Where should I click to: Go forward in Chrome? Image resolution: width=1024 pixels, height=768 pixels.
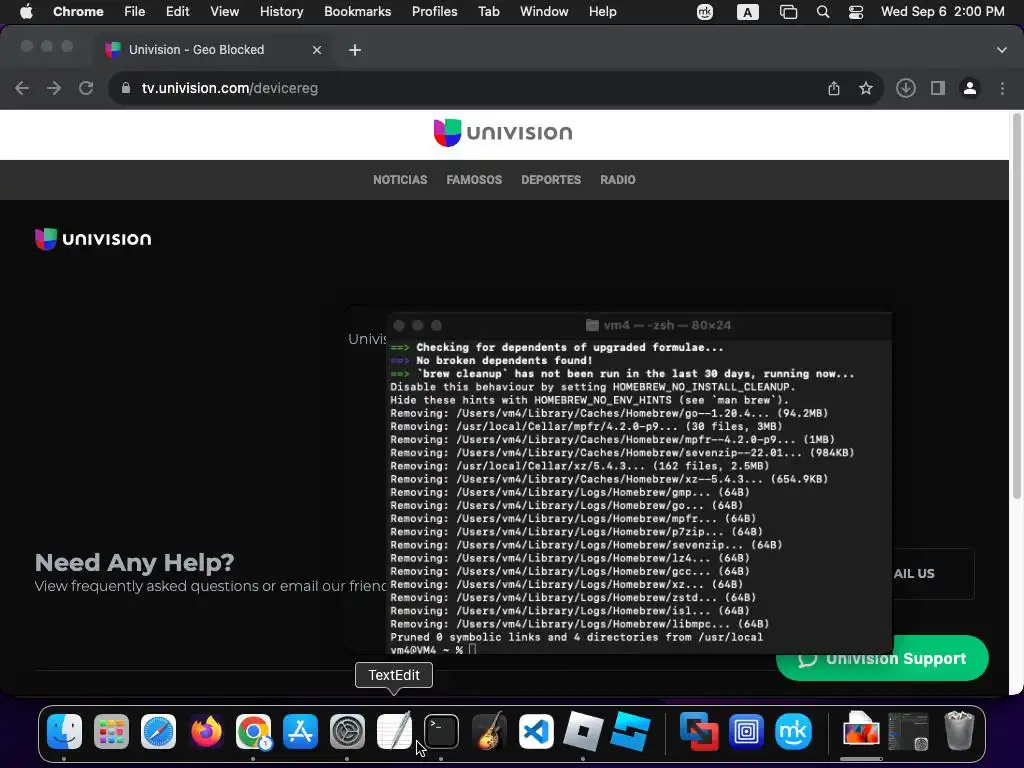(54, 88)
